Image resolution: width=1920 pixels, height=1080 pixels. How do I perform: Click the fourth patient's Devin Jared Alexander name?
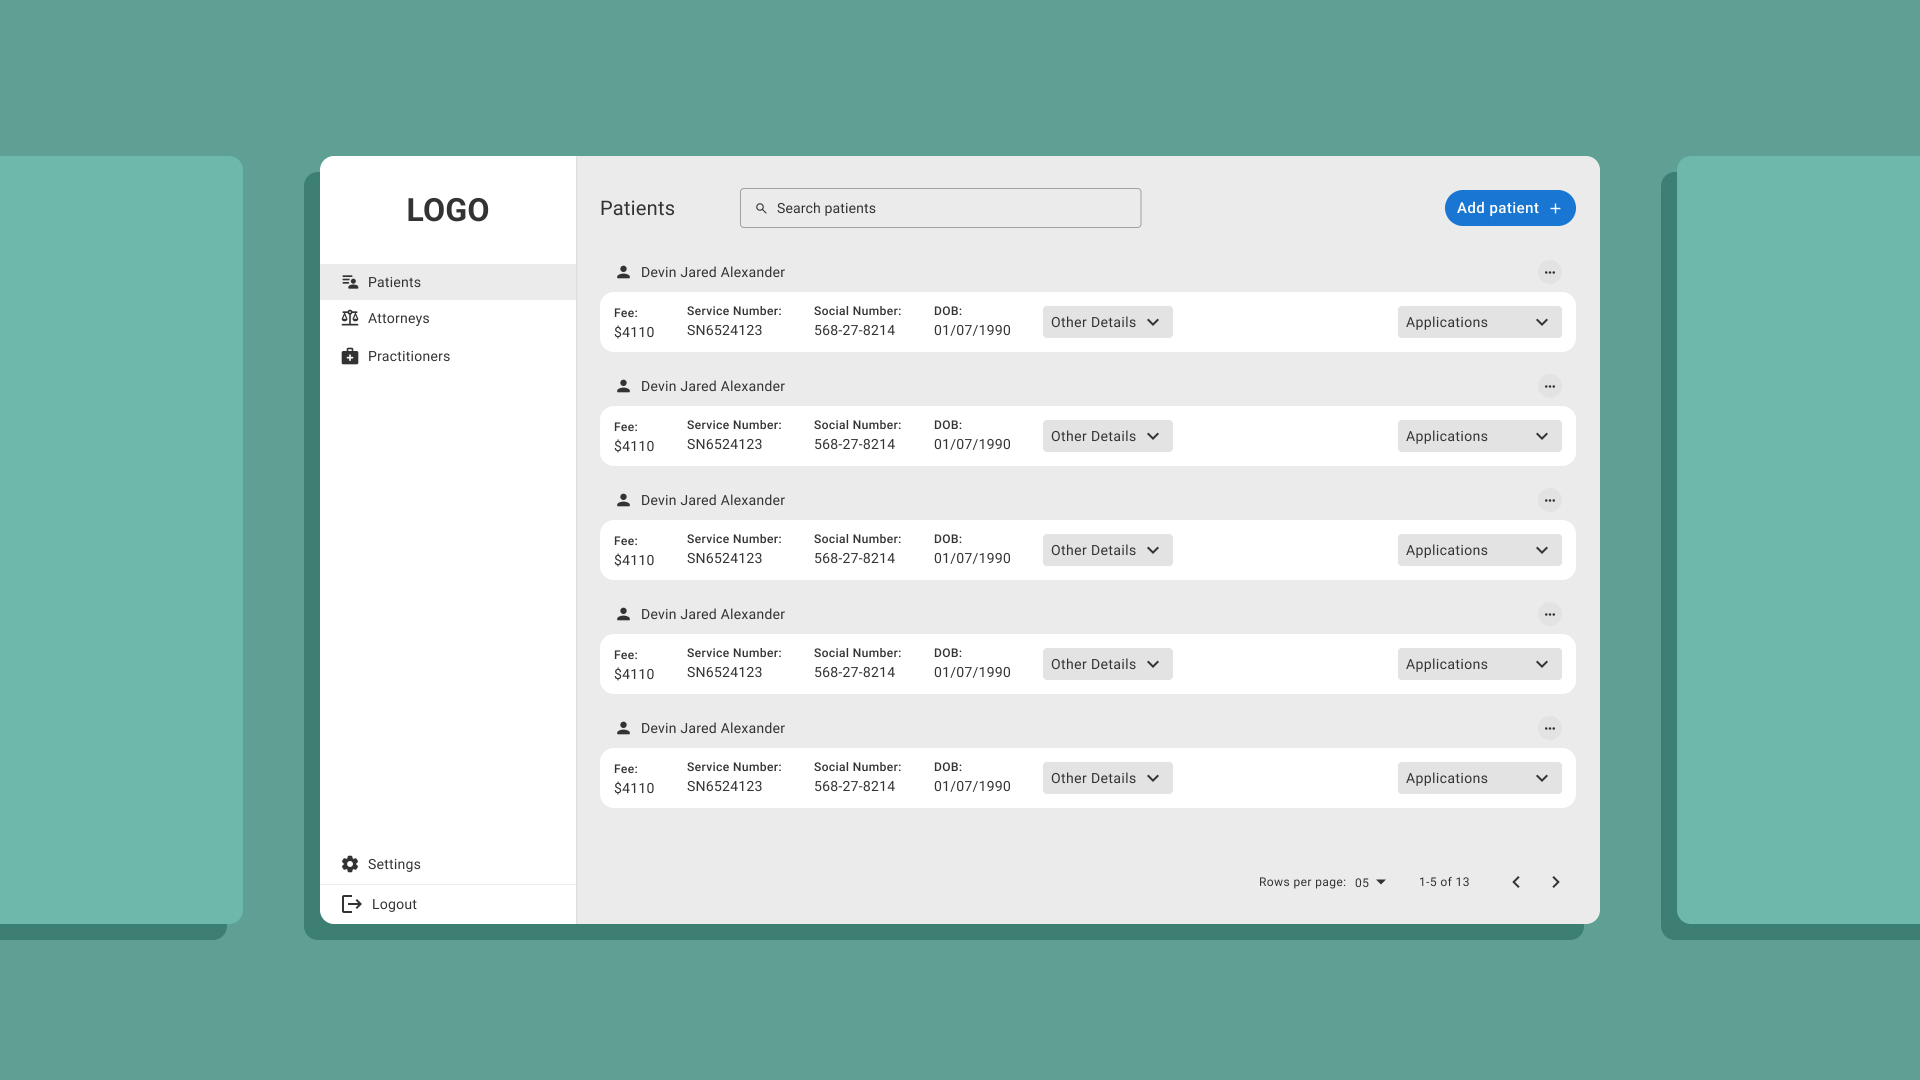pyautogui.click(x=713, y=614)
